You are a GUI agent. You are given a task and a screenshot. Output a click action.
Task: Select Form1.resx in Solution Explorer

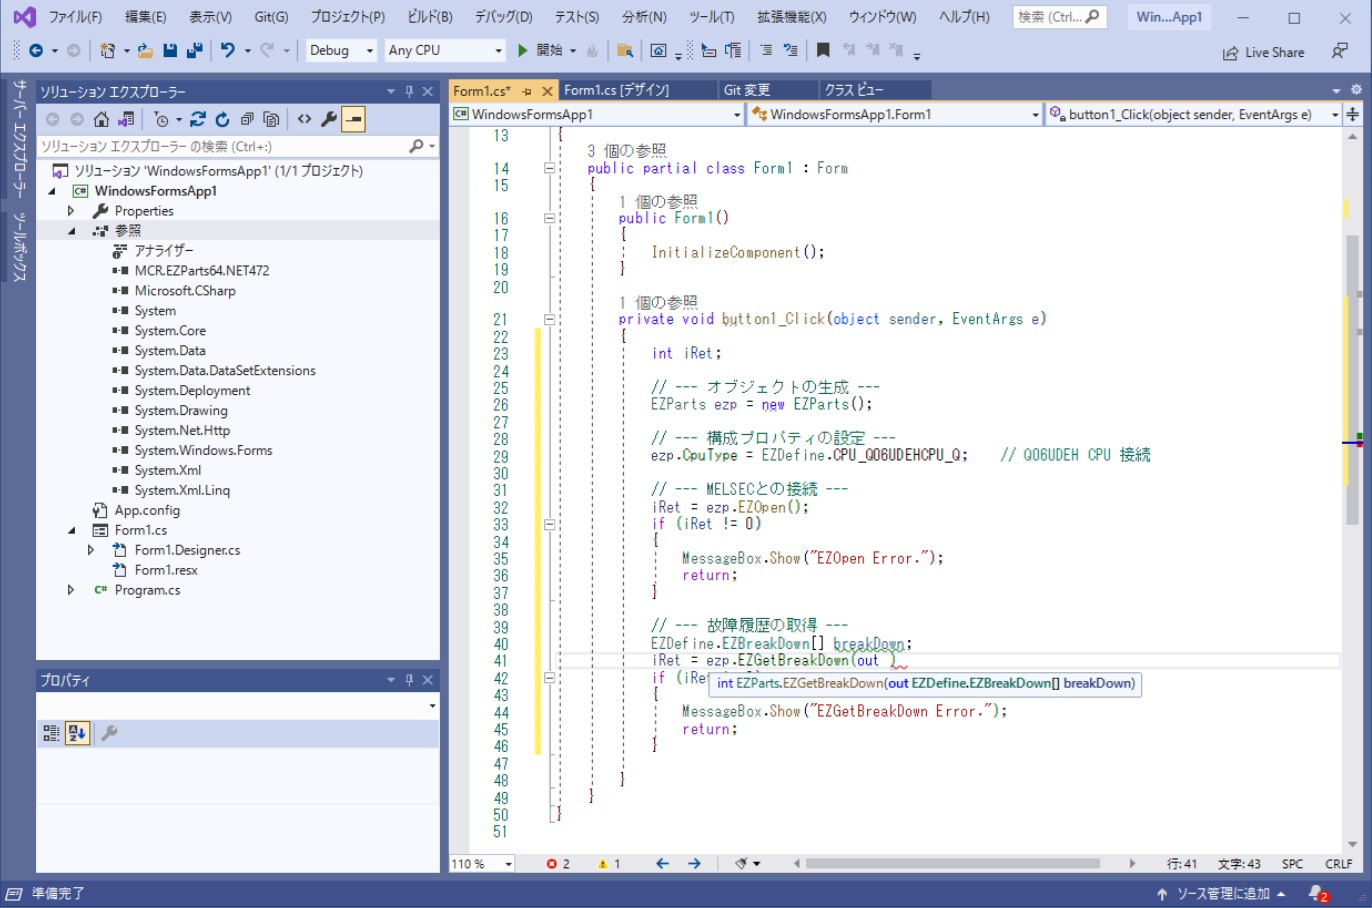point(166,570)
